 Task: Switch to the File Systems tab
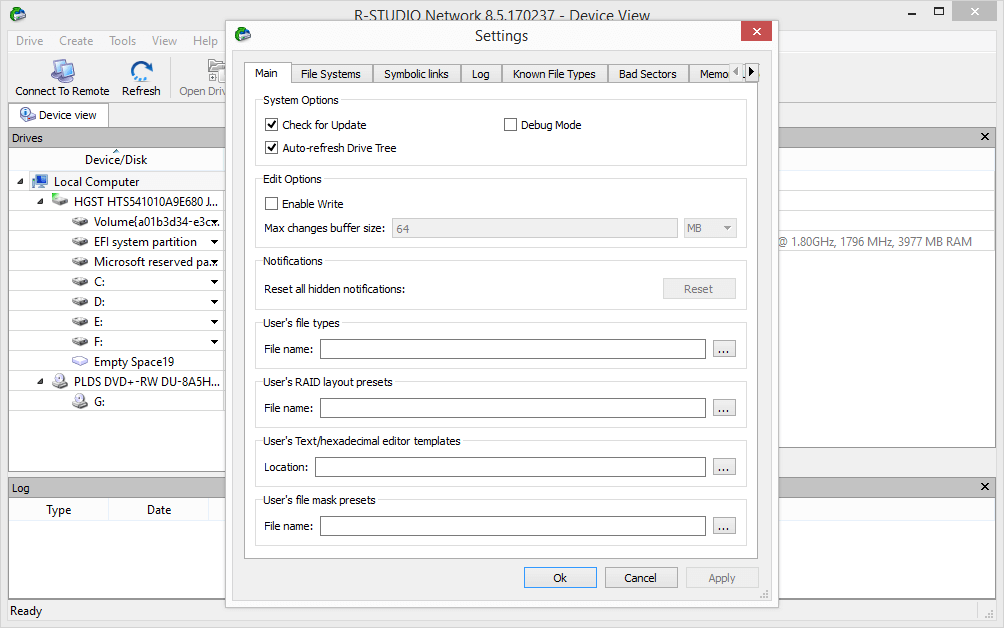(x=330, y=74)
